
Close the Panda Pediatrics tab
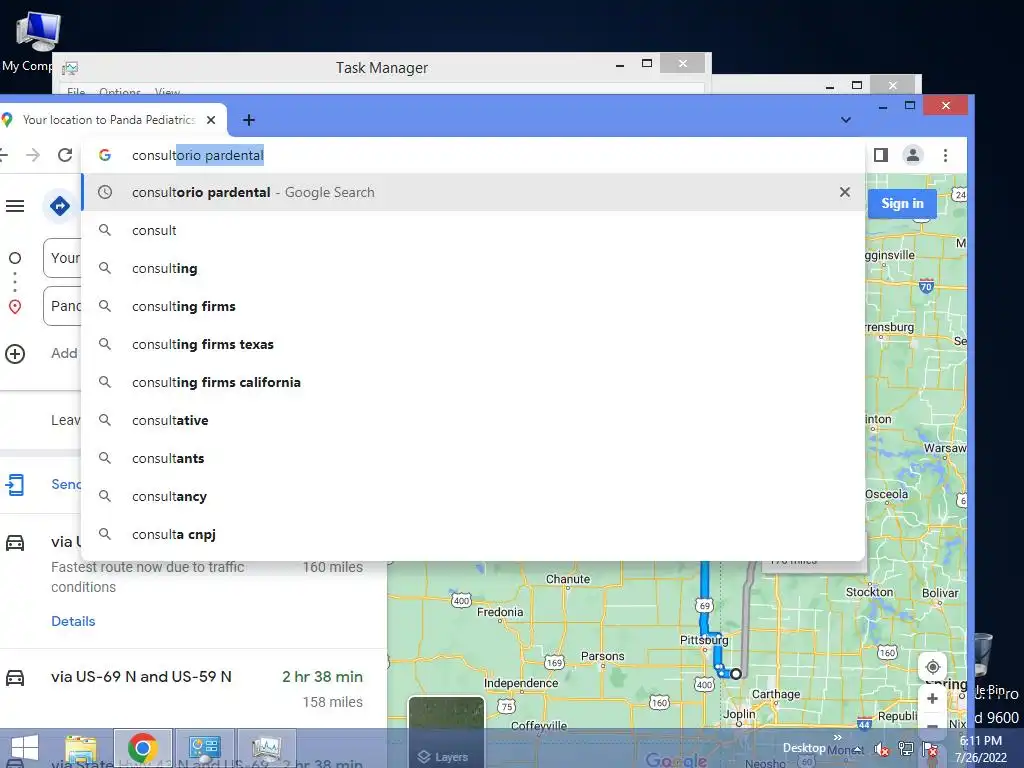[x=211, y=120]
